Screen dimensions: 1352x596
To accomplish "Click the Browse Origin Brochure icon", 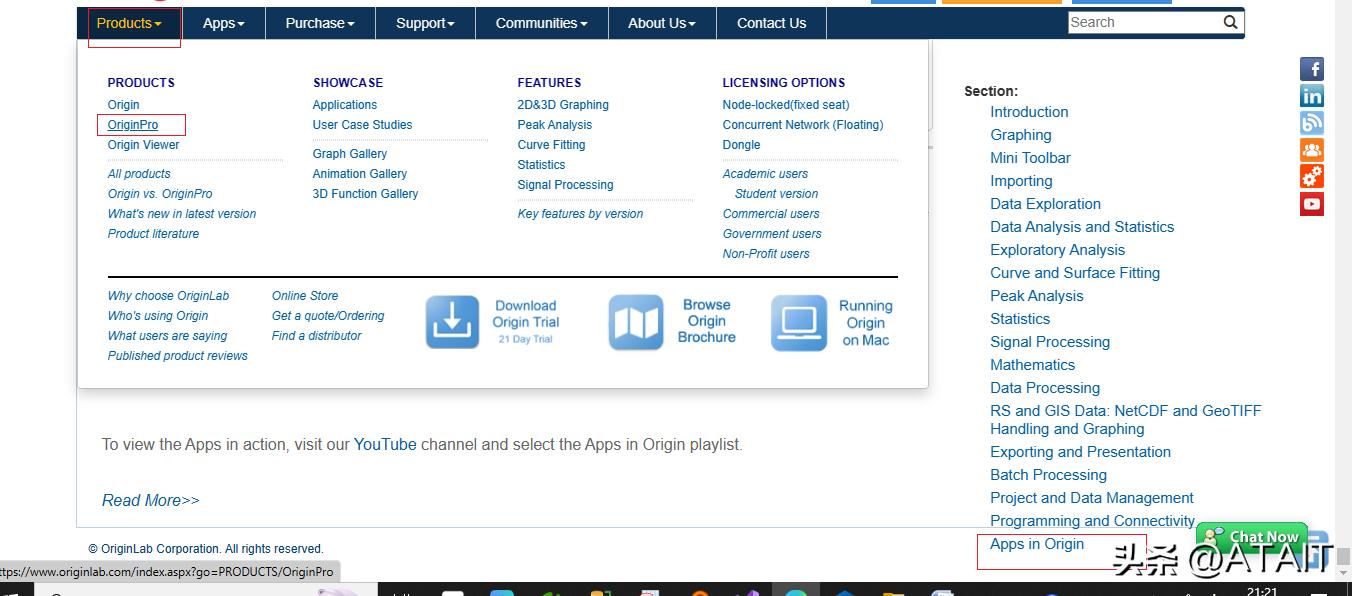I will [x=636, y=322].
